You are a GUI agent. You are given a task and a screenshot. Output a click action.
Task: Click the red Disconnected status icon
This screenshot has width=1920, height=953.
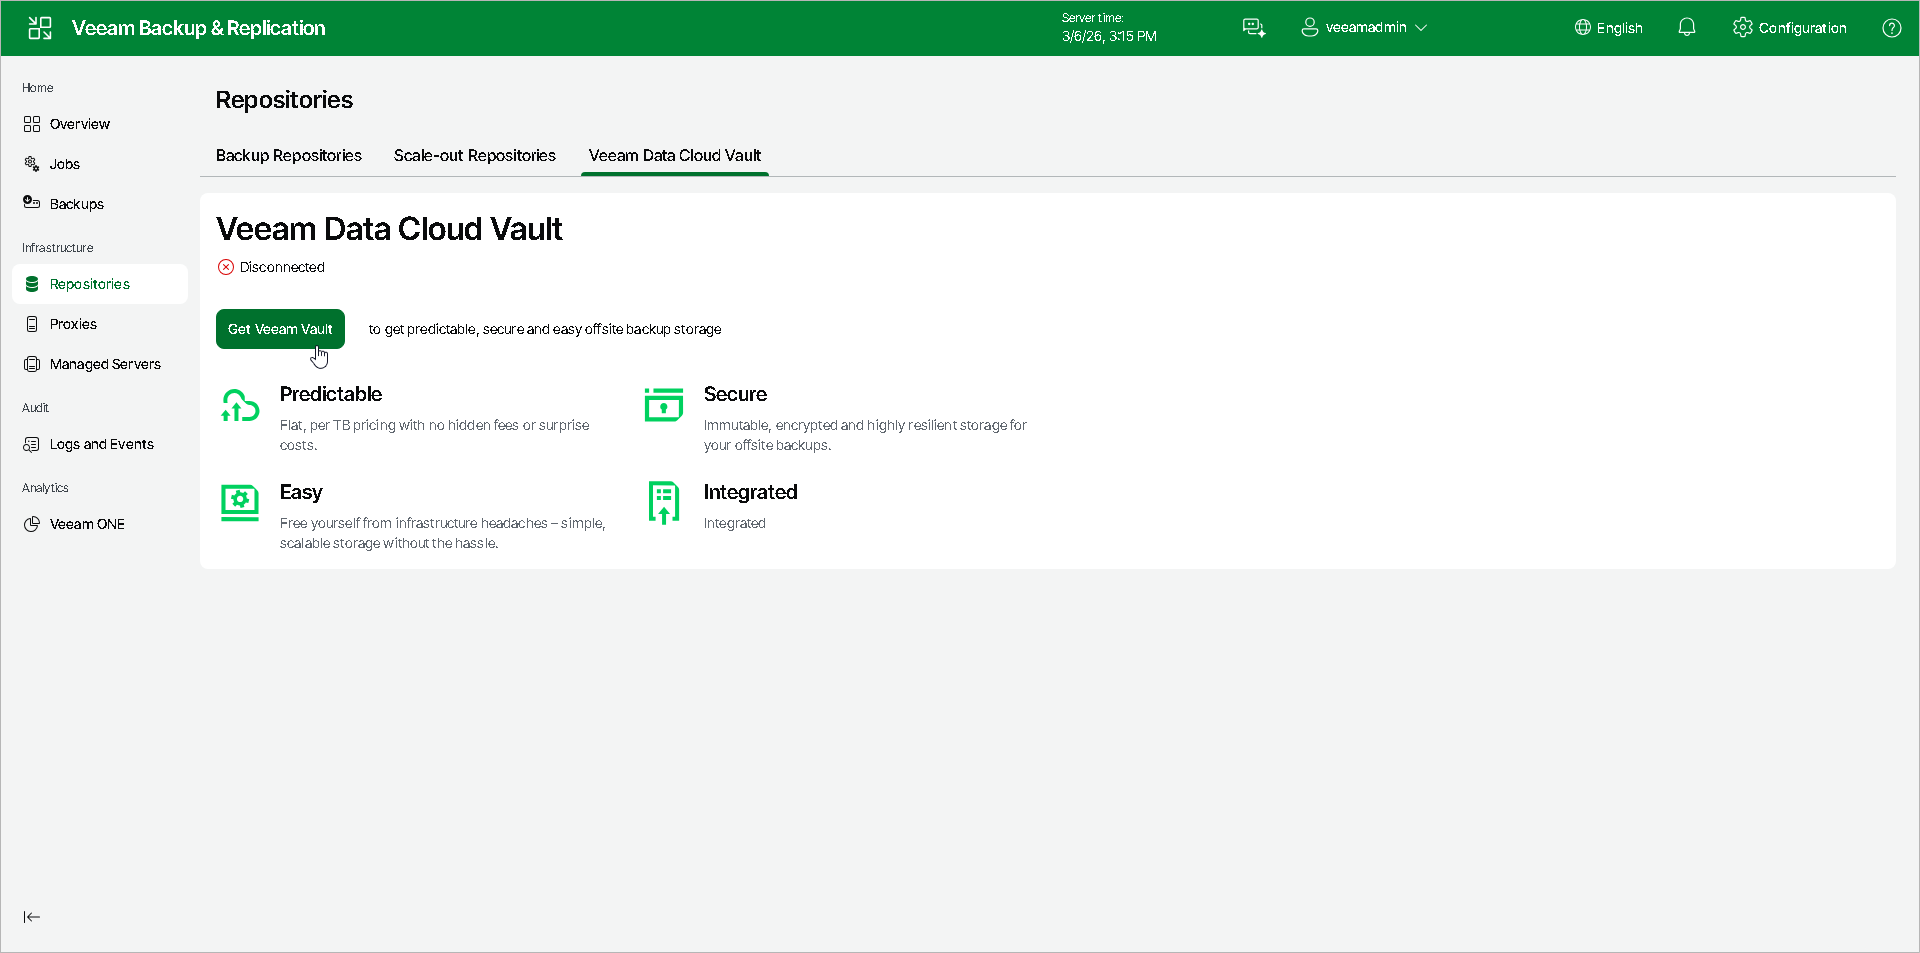pyautogui.click(x=226, y=267)
